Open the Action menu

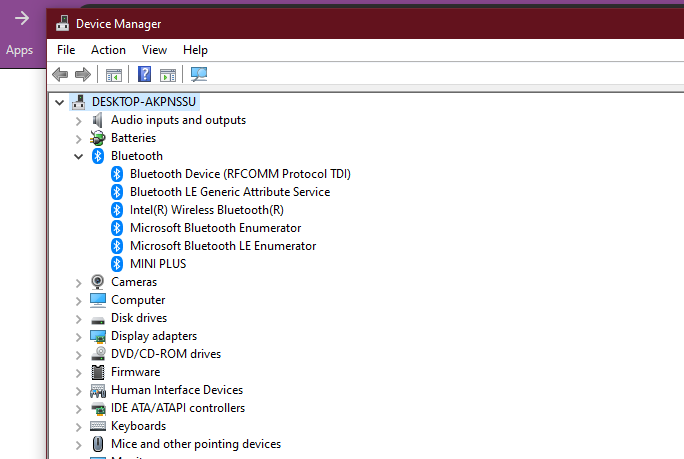tap(108, 50)
